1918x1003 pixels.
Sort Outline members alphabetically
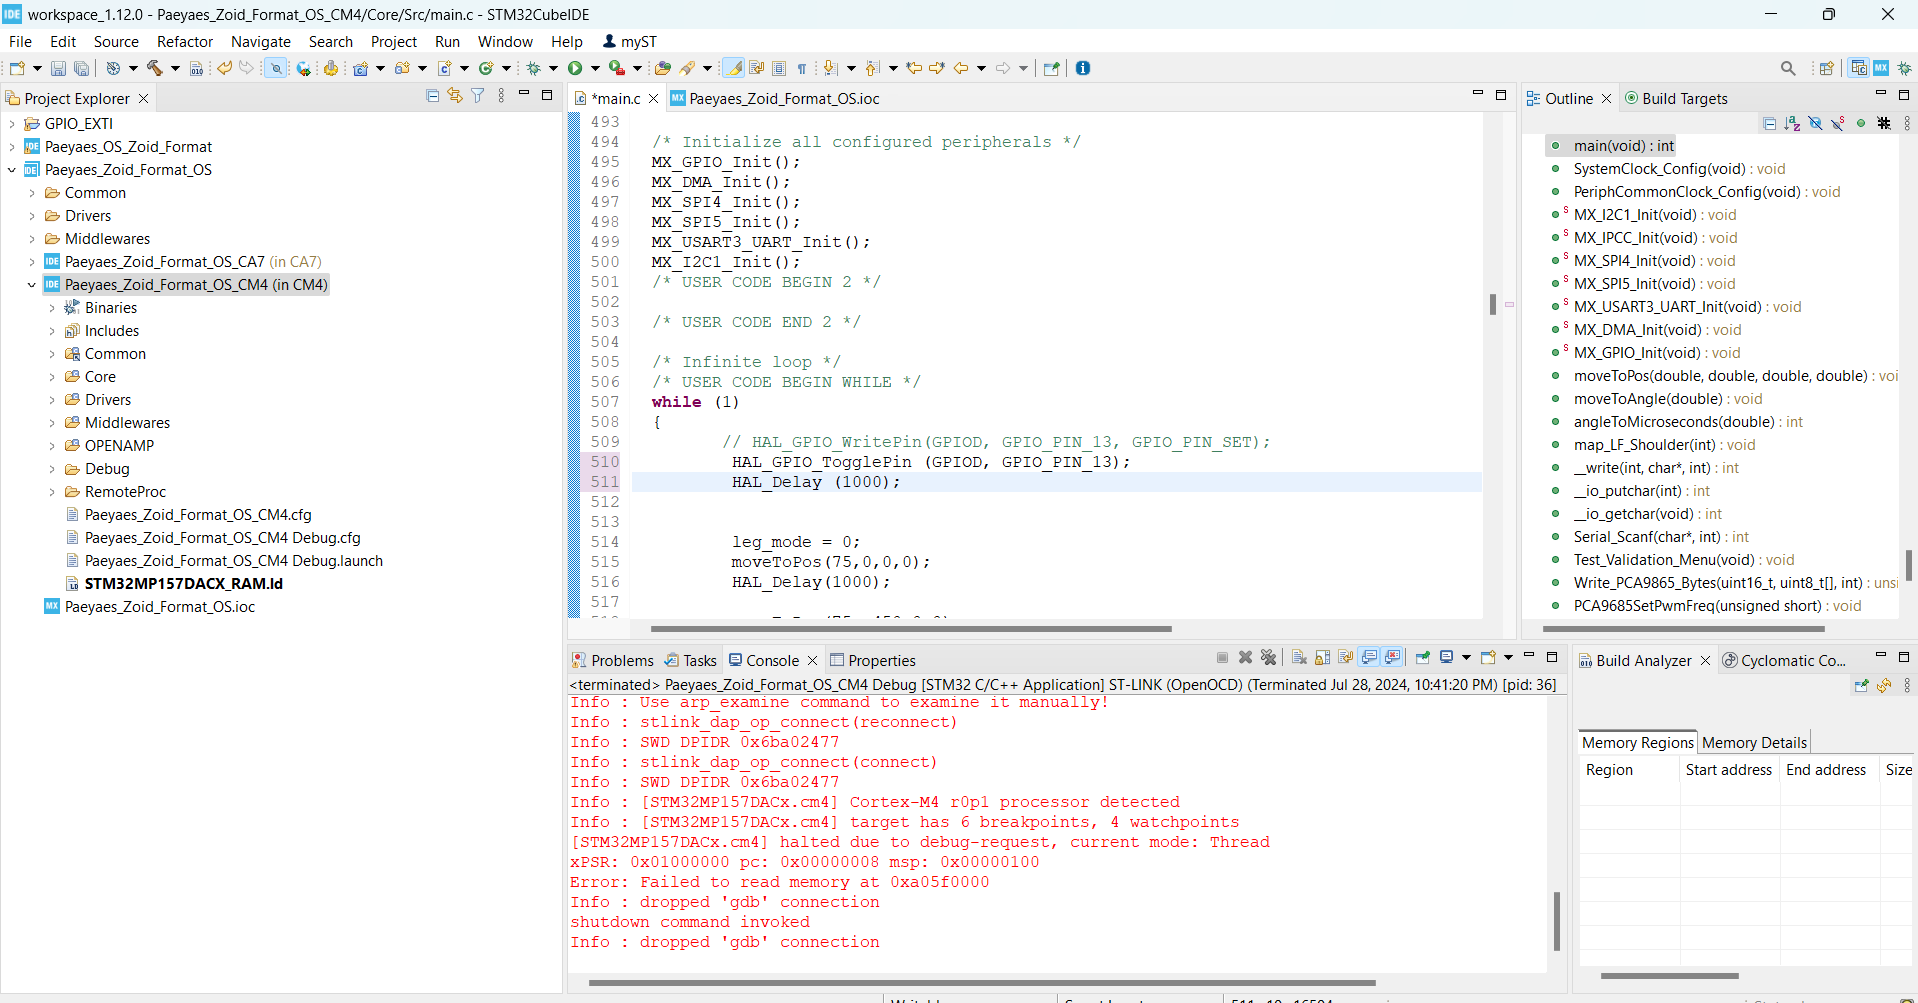pos(1791,123)
